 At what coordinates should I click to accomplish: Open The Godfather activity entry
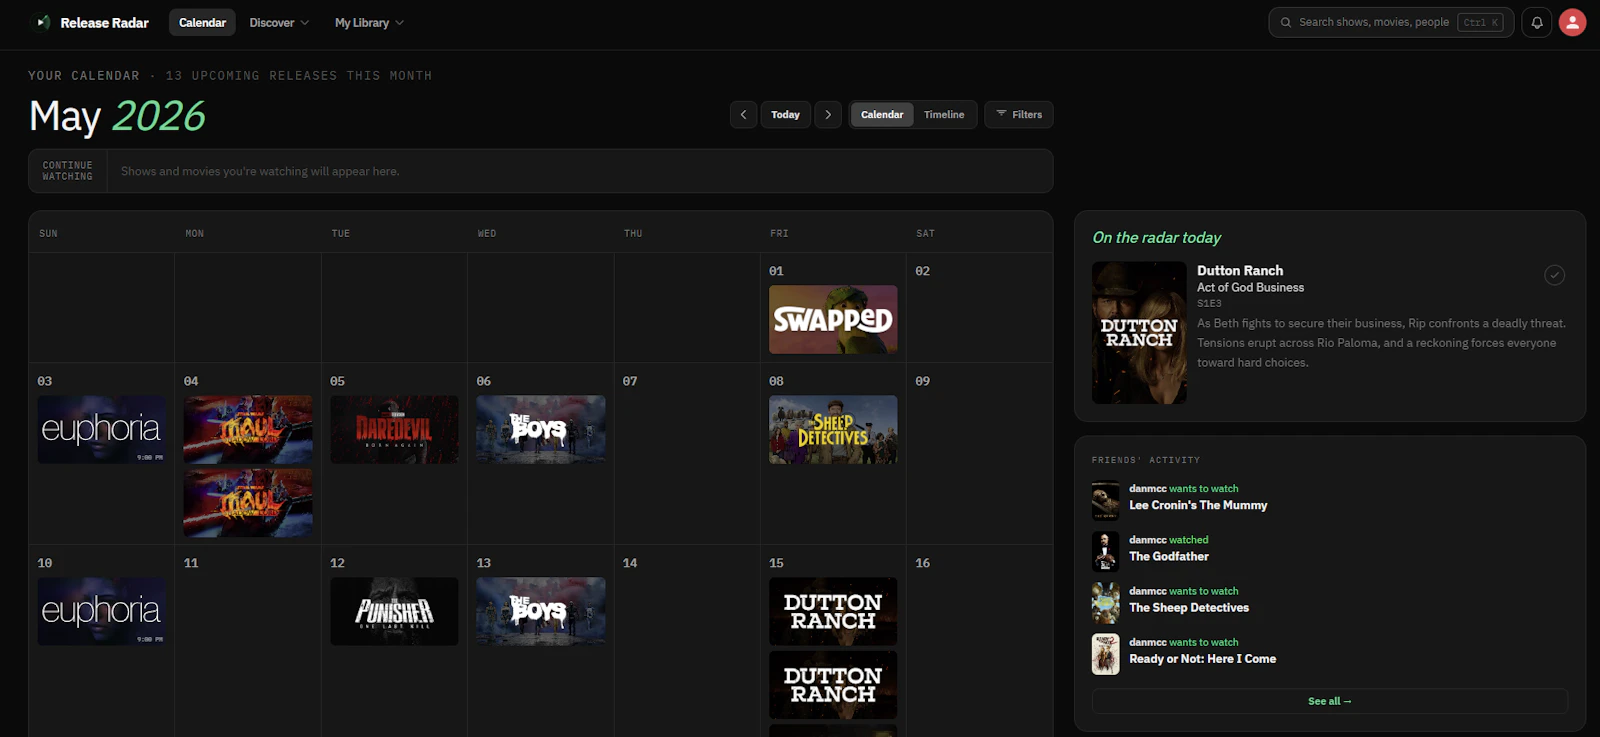click(1169, 556)
